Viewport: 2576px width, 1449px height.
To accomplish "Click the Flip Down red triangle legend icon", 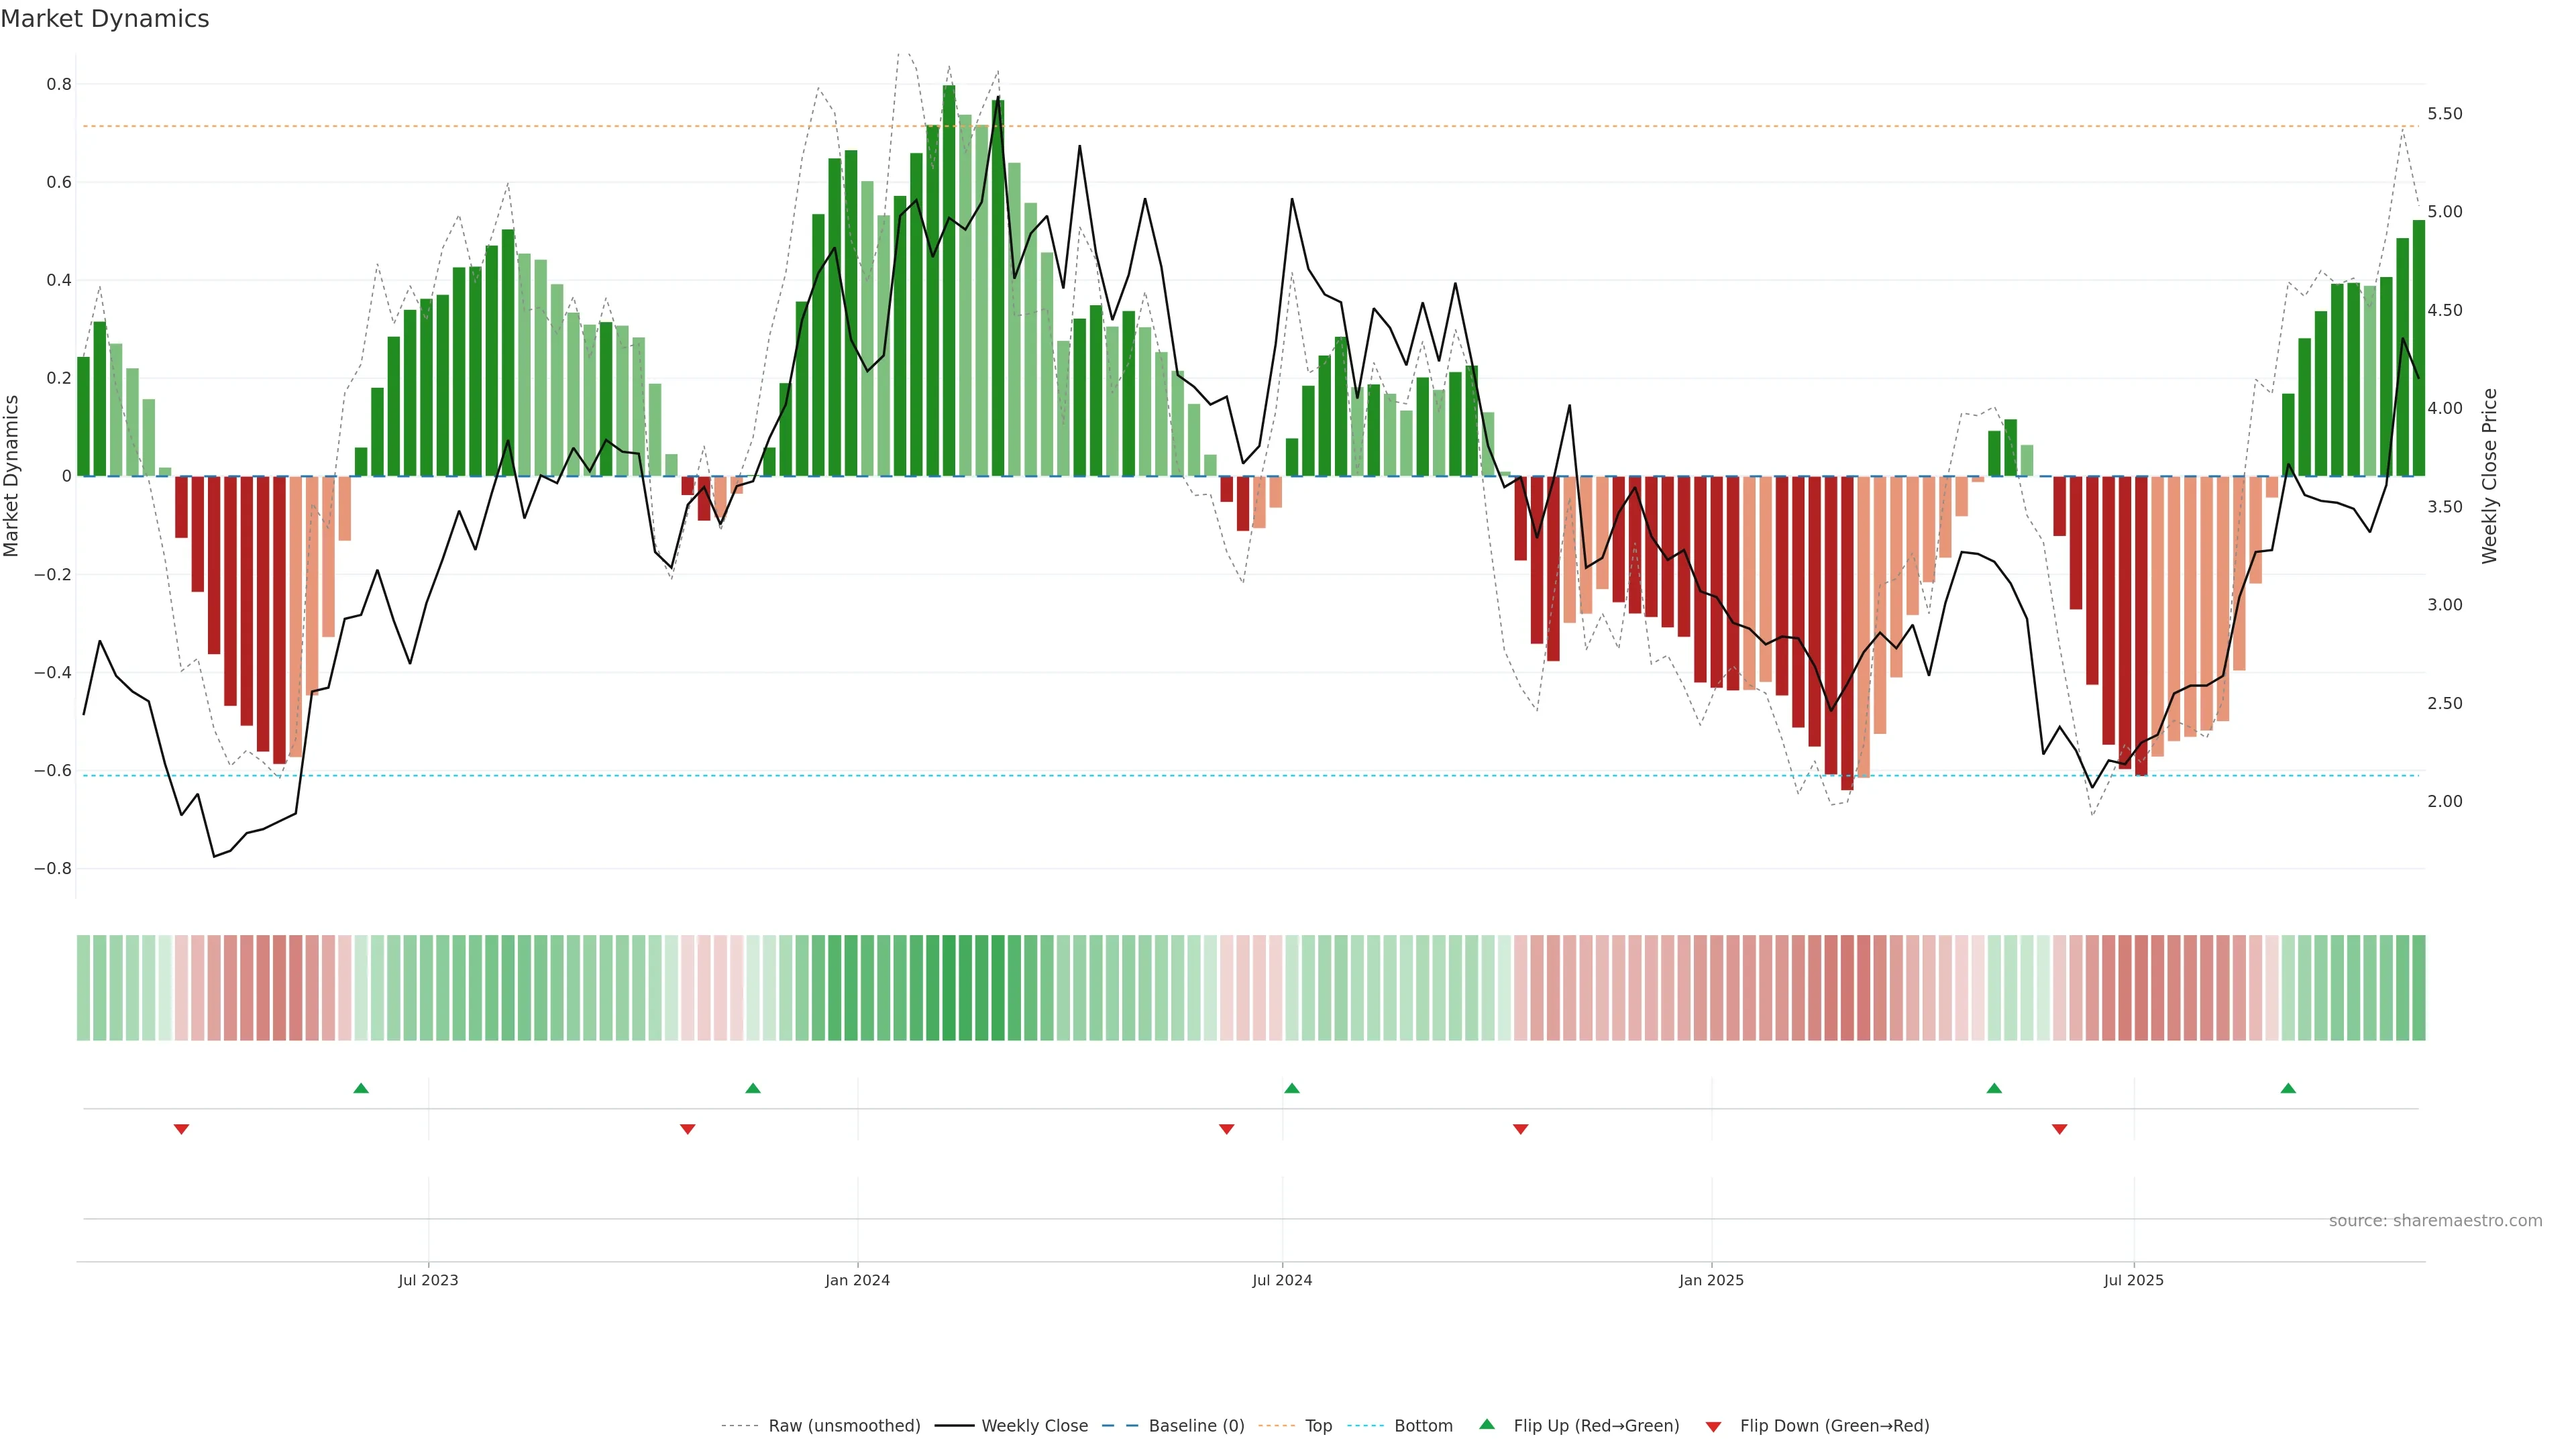I will coord(1713,1427).
